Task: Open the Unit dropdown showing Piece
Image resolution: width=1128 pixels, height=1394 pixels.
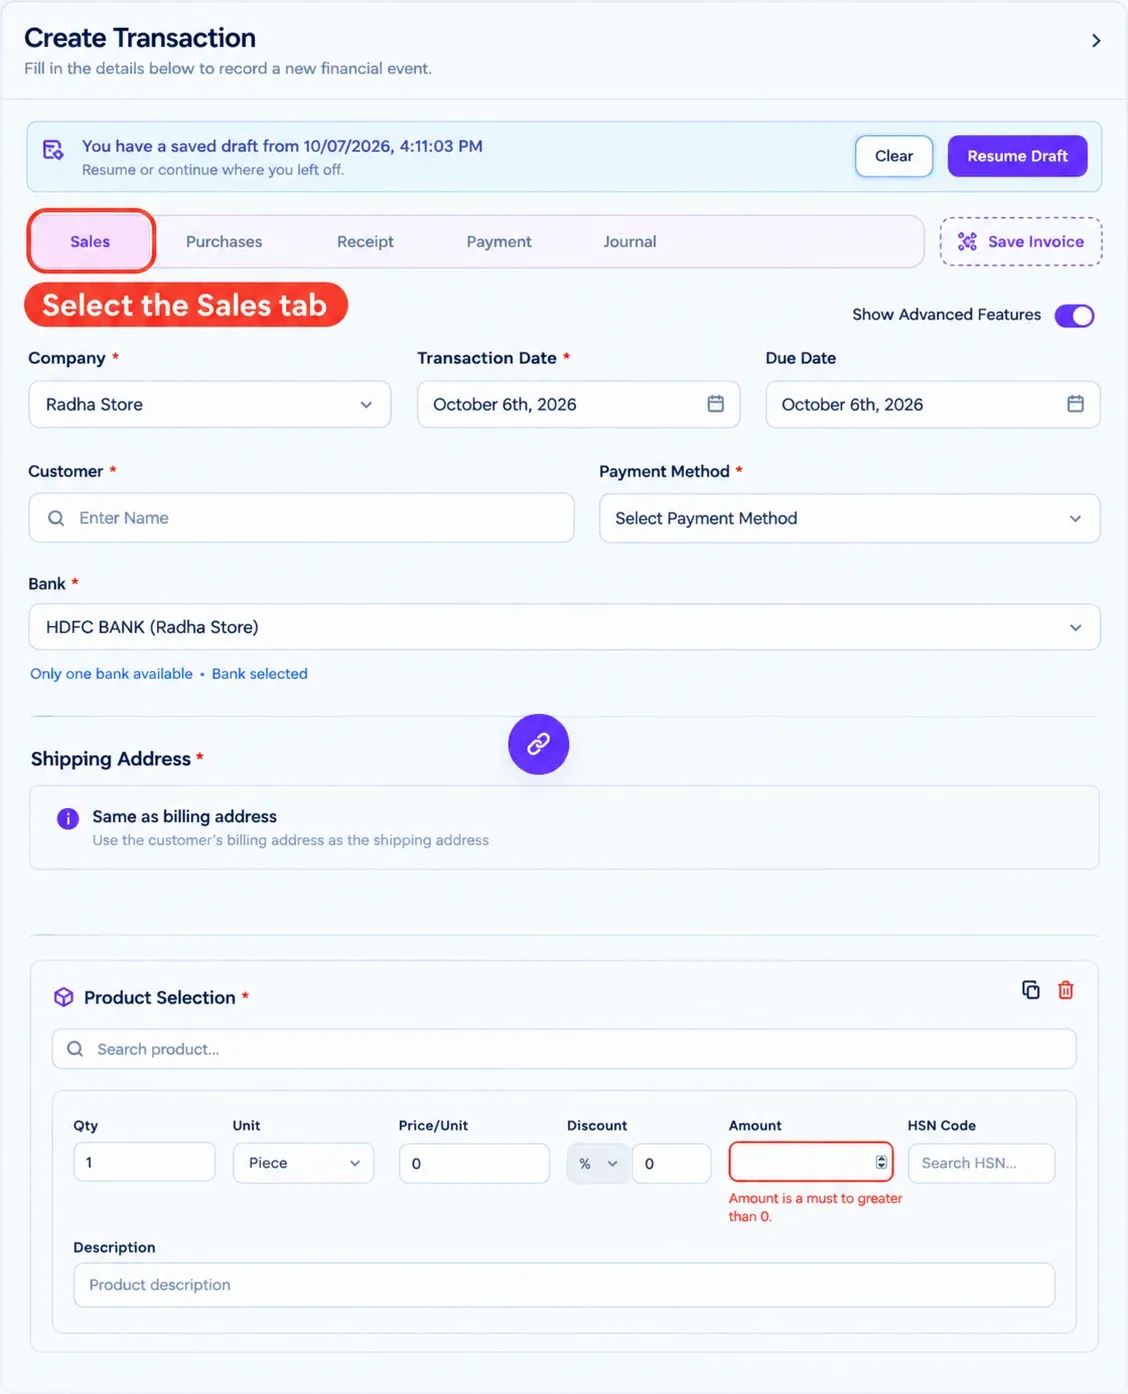Action: [x=303, y=1163]
